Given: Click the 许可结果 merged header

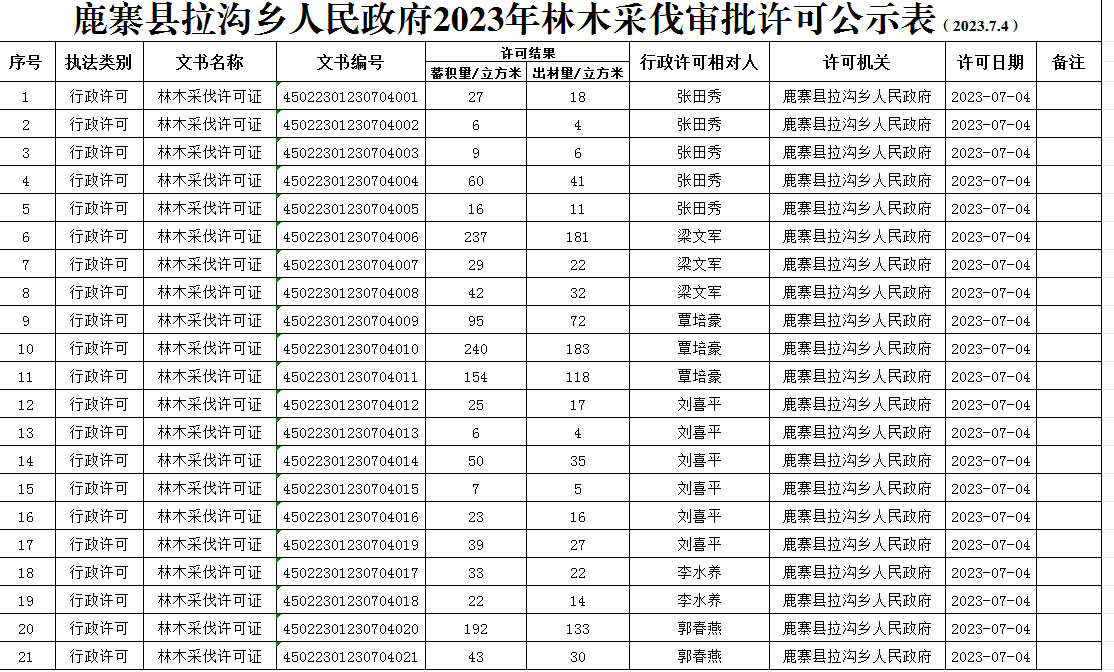Looking at the screenshot, I should click(x=527, y=52).
